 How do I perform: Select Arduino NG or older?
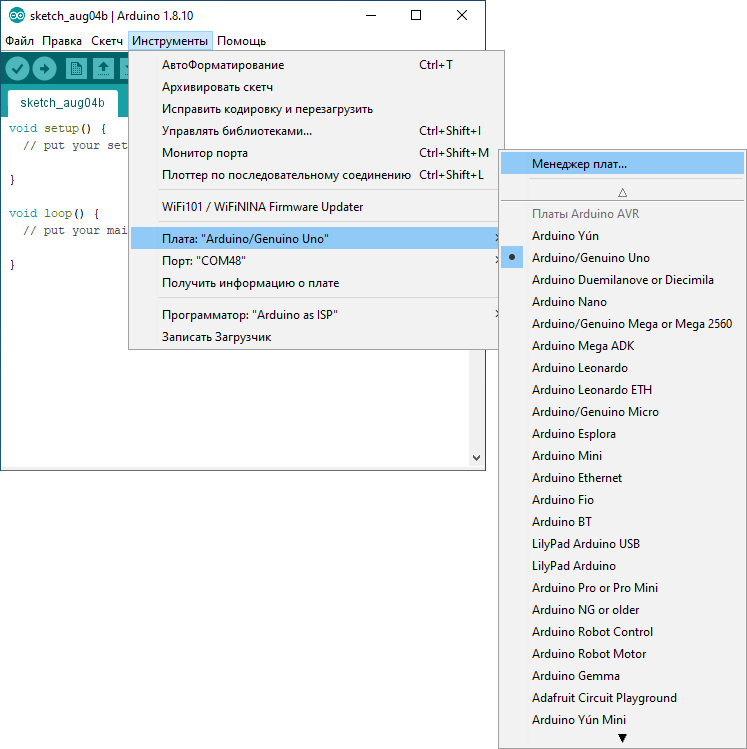pos(622,610)
